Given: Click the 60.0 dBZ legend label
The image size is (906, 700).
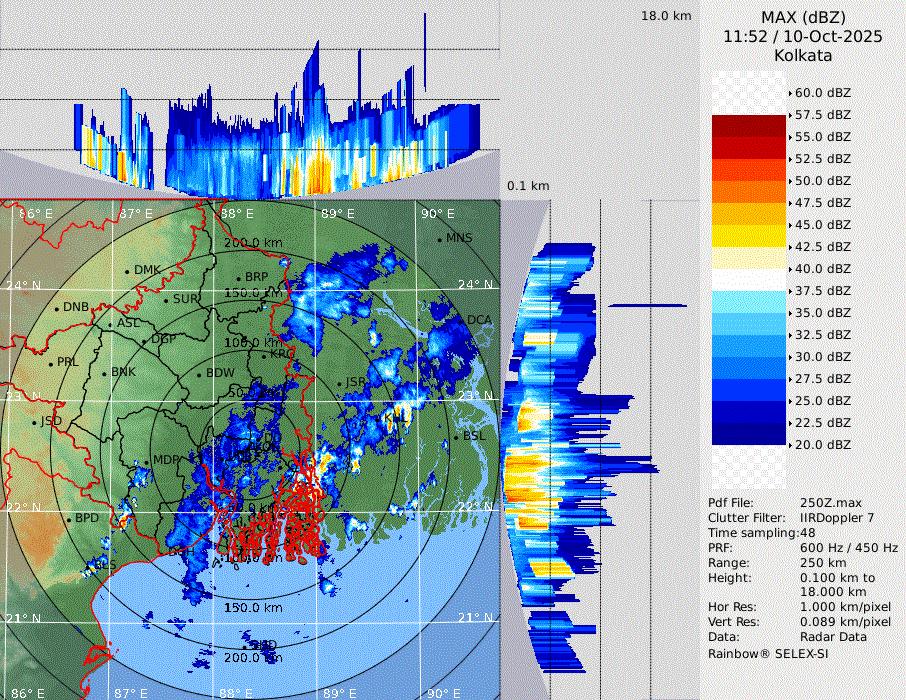Looking at the screenshot, I should pos(822,93).
